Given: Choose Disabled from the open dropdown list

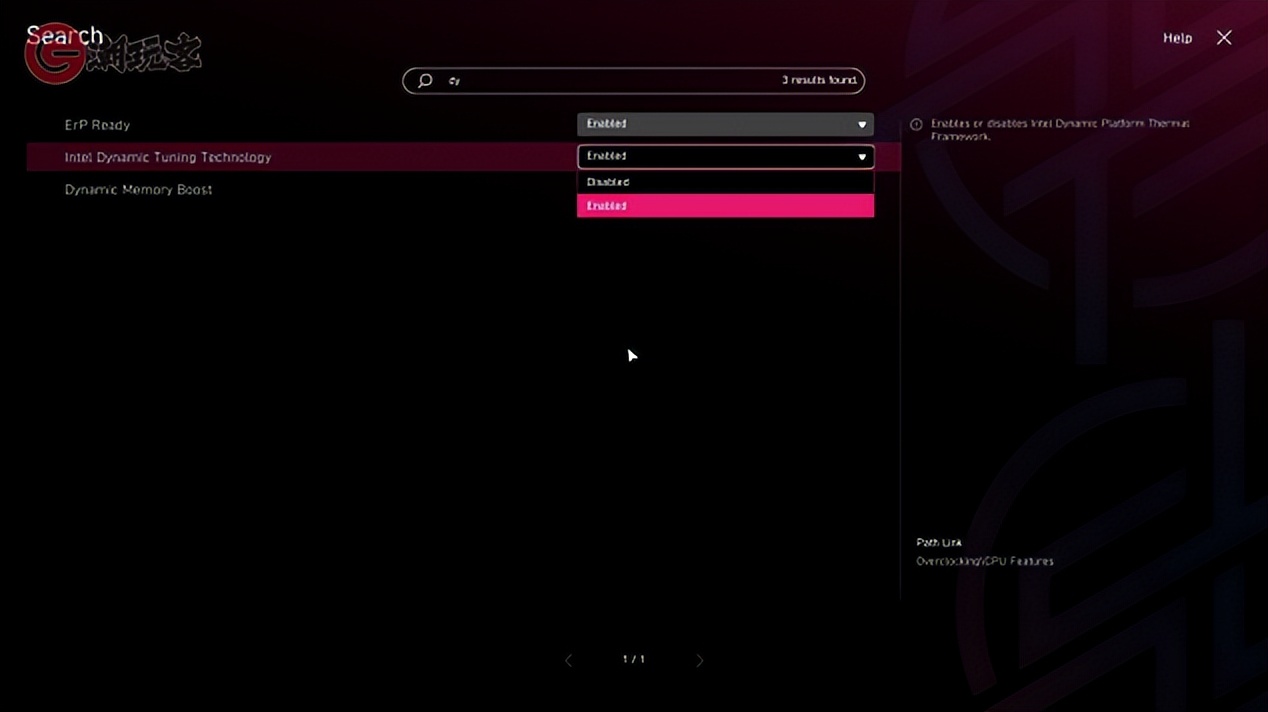Looking at the screenshot, I should point(725,182).
